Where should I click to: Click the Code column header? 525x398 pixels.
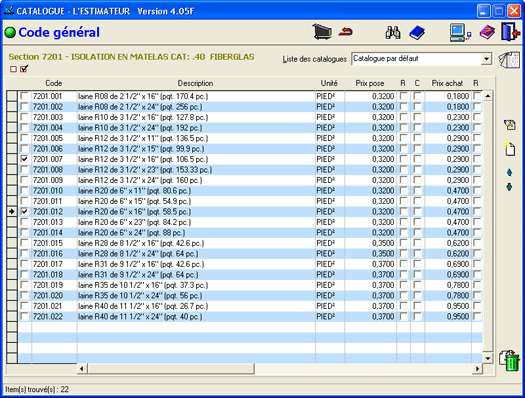point(54,83)
